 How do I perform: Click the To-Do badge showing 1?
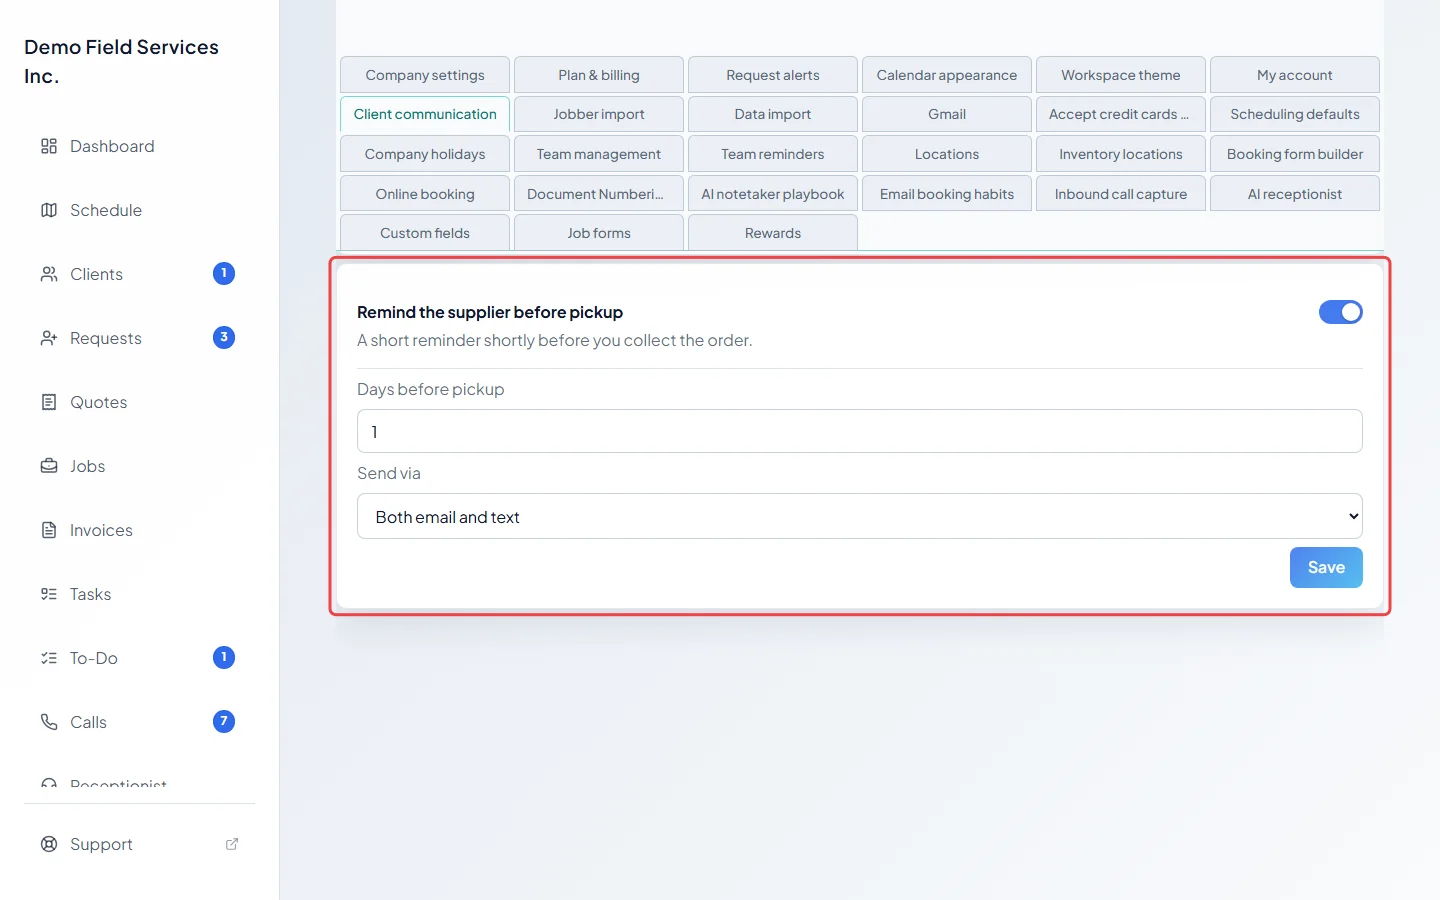[224, 657]
